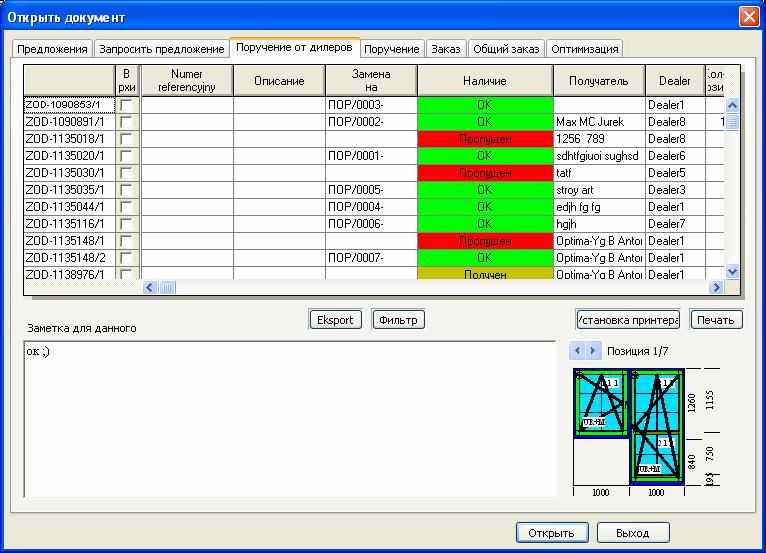Show the previous position with the left arrow
This screenshot has width=766, height=553.
coord(577,351)
